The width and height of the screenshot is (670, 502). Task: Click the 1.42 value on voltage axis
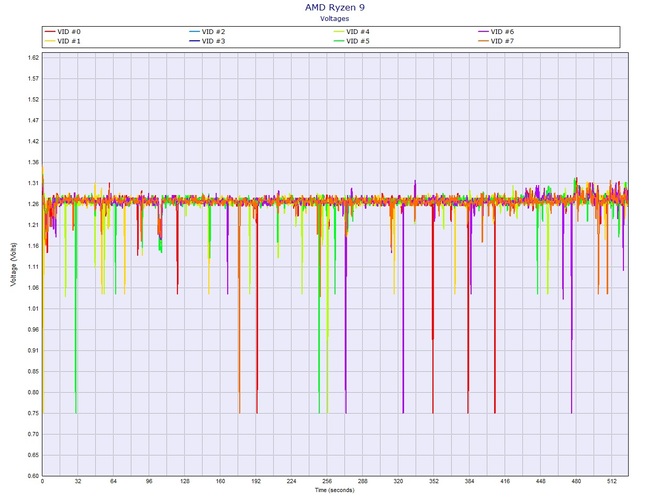point(34,141)
